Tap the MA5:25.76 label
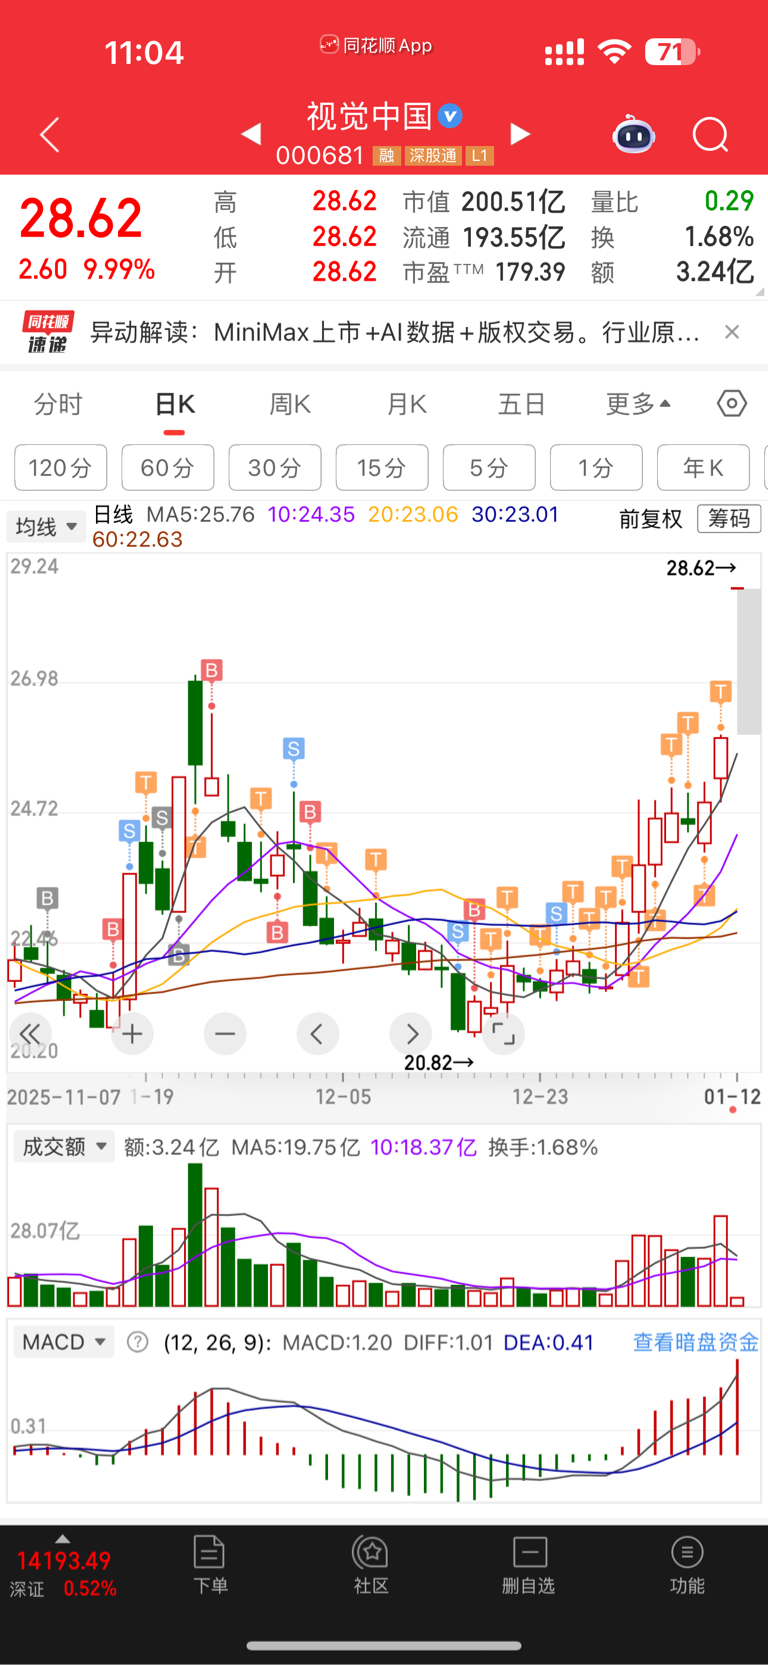 click(x=200, y=514)
